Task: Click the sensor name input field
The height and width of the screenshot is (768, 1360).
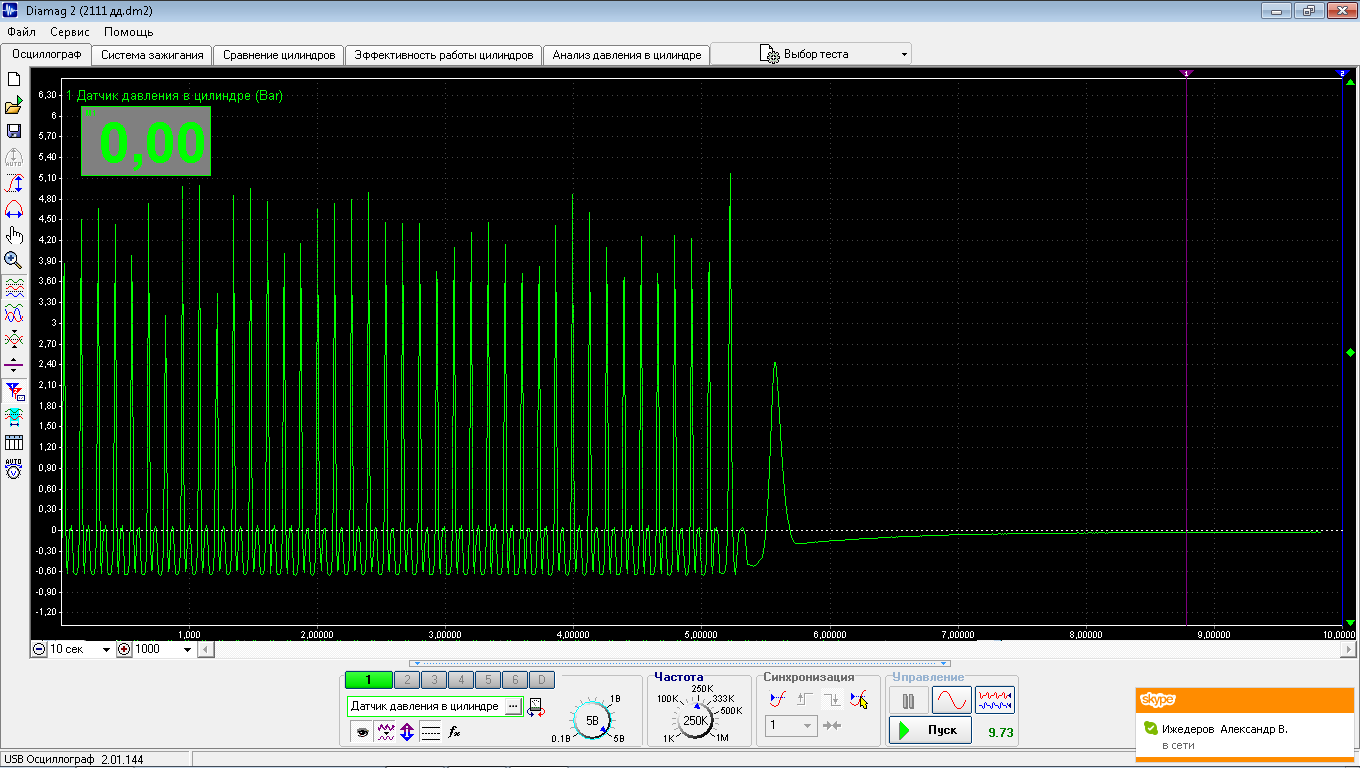Action: pos(427,706)
